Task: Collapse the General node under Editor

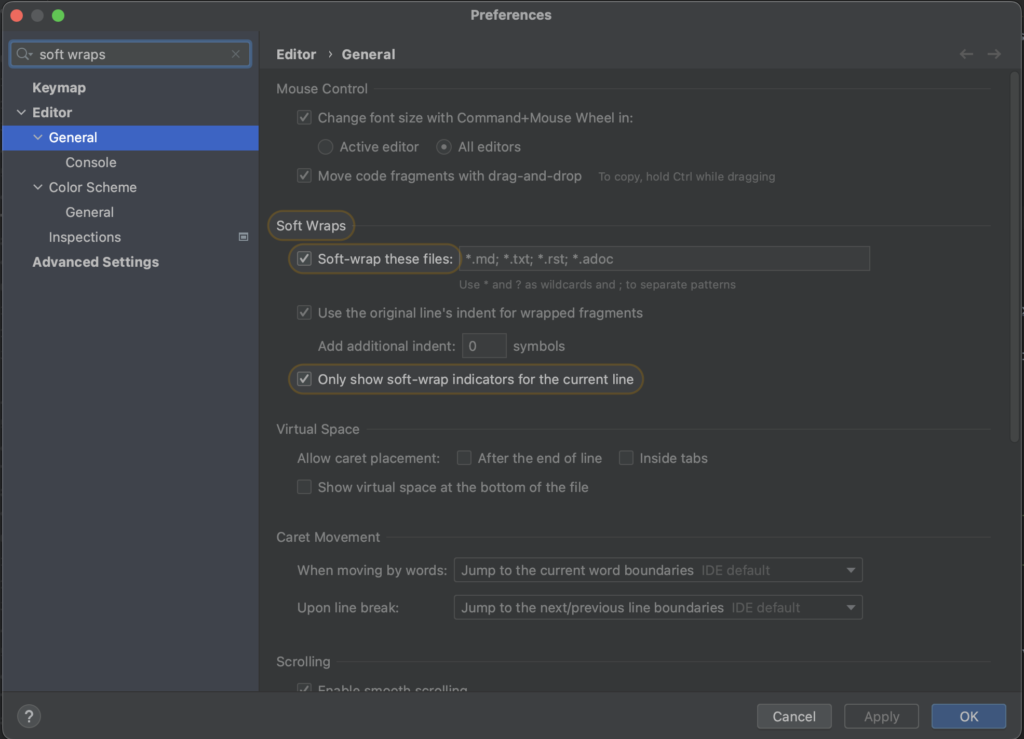Action: (37, 137)
